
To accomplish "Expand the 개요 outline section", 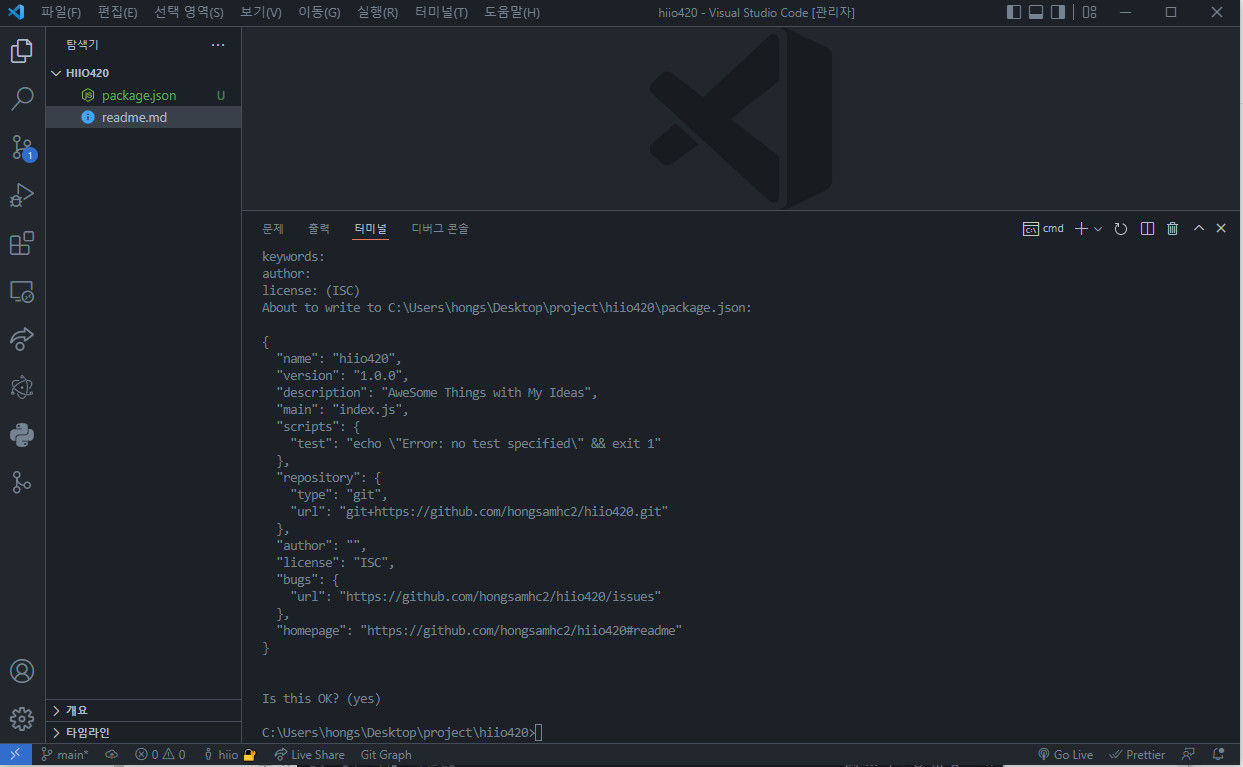I will pyautogui.click(x=143, y=710).
